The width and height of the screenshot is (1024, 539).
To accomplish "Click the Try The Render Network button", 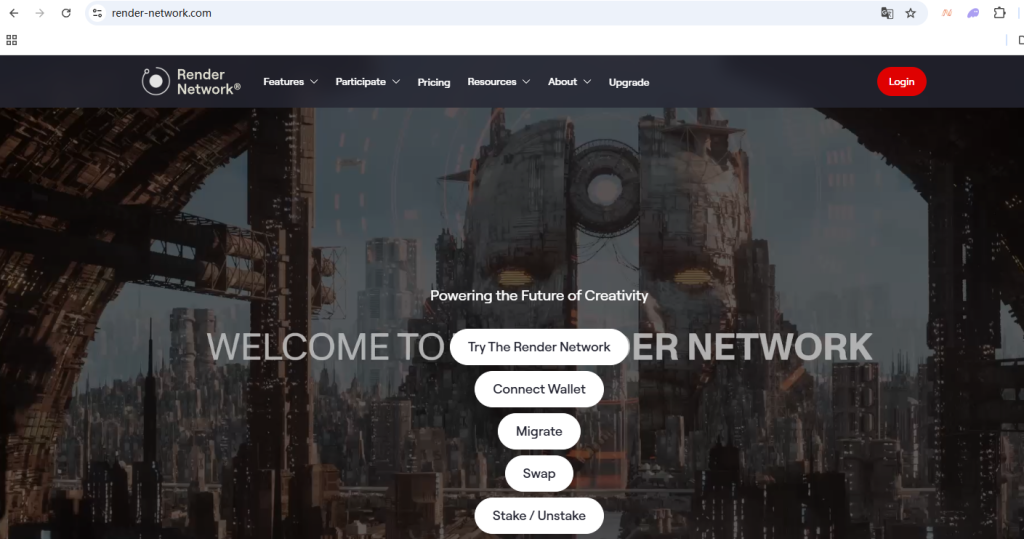I will point(539,347).
